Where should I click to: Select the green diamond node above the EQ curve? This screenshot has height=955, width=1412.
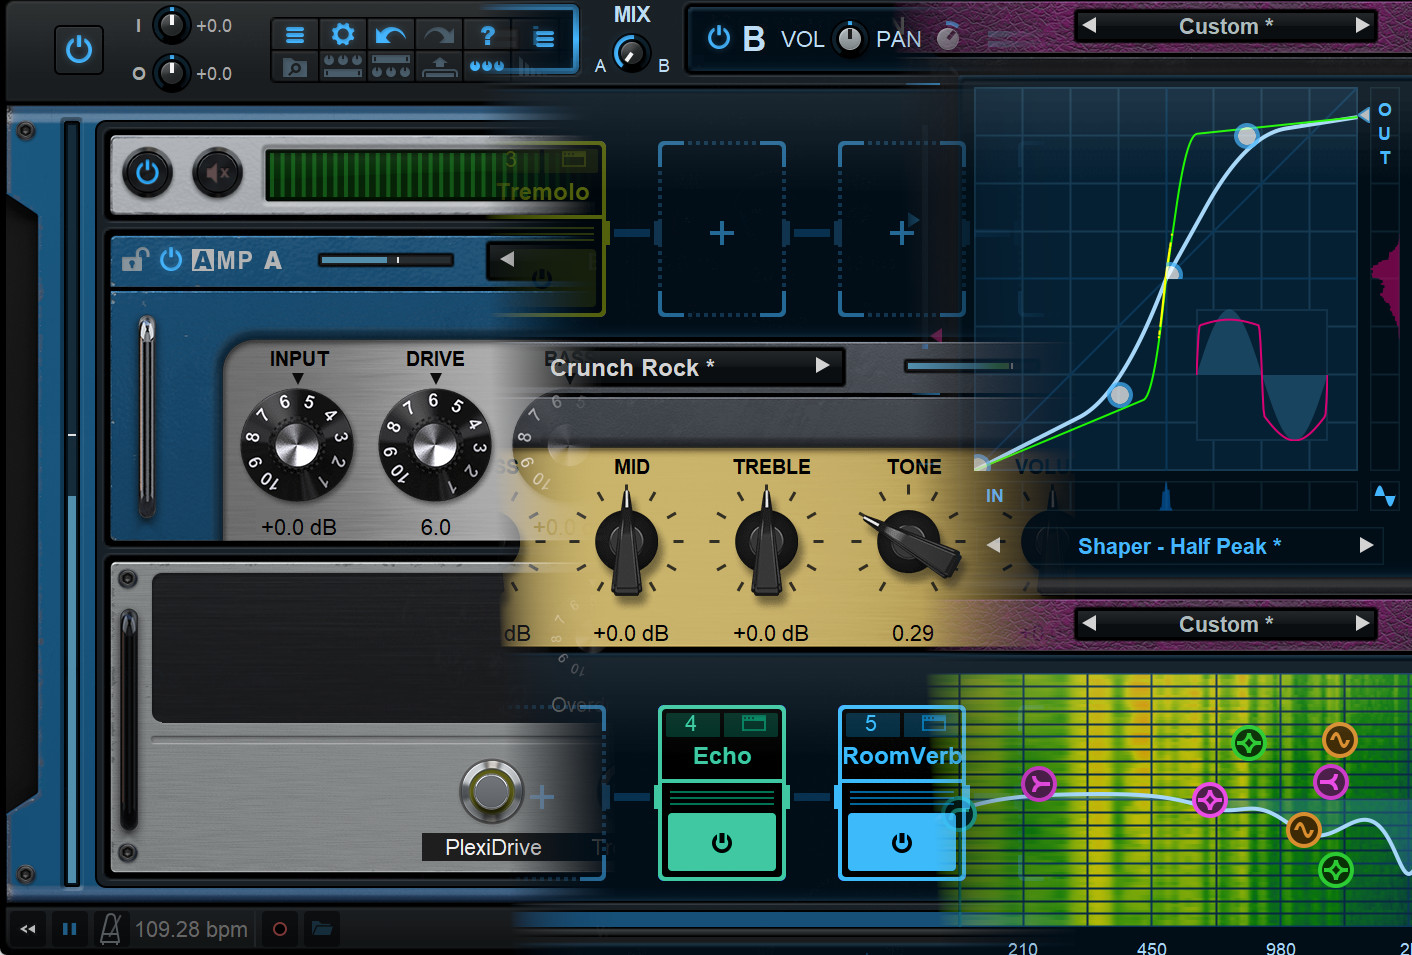pos(1249,743)
